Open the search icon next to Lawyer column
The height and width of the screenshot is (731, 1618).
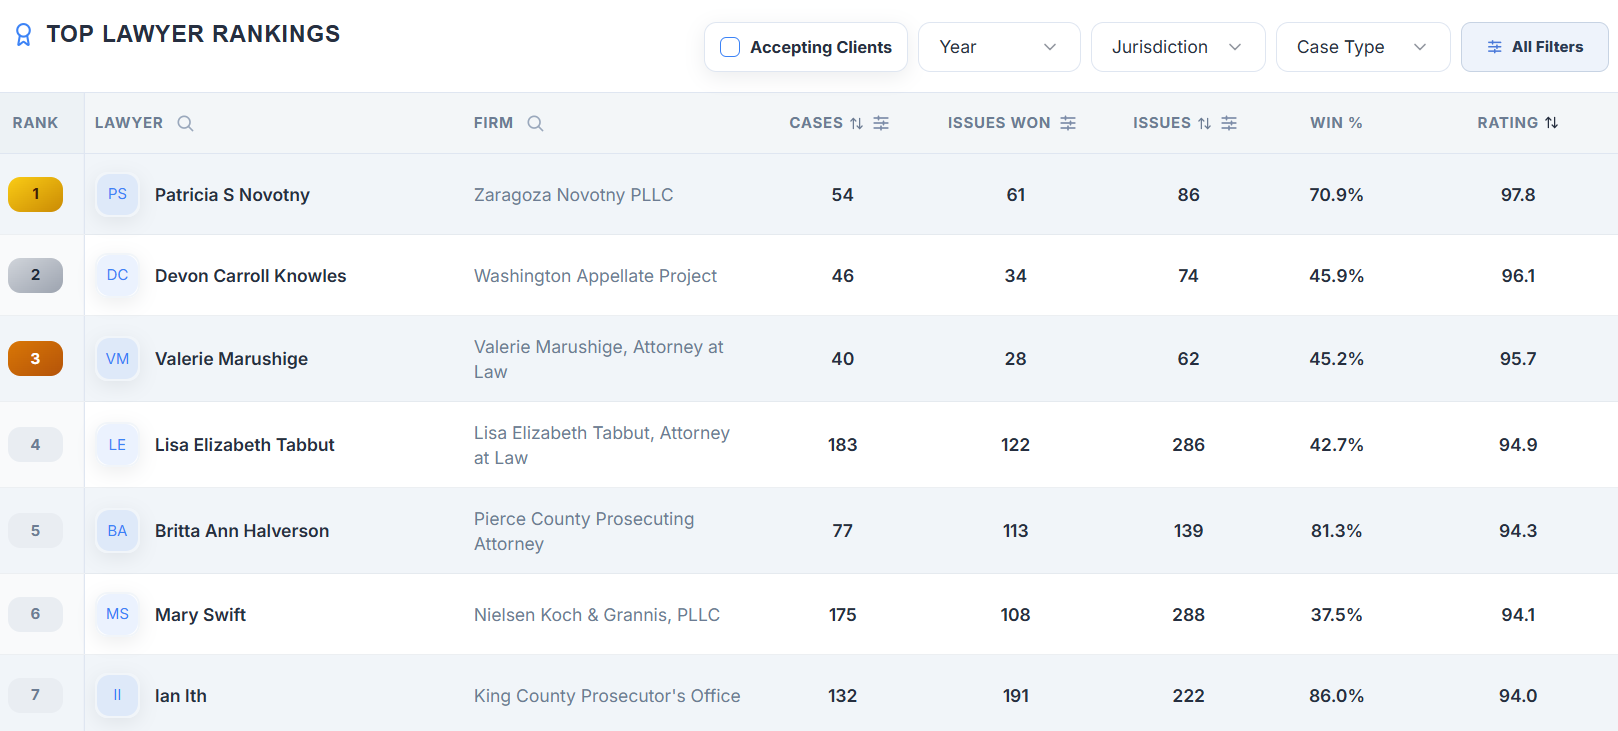pyautogui.click(x=185, y=123)
